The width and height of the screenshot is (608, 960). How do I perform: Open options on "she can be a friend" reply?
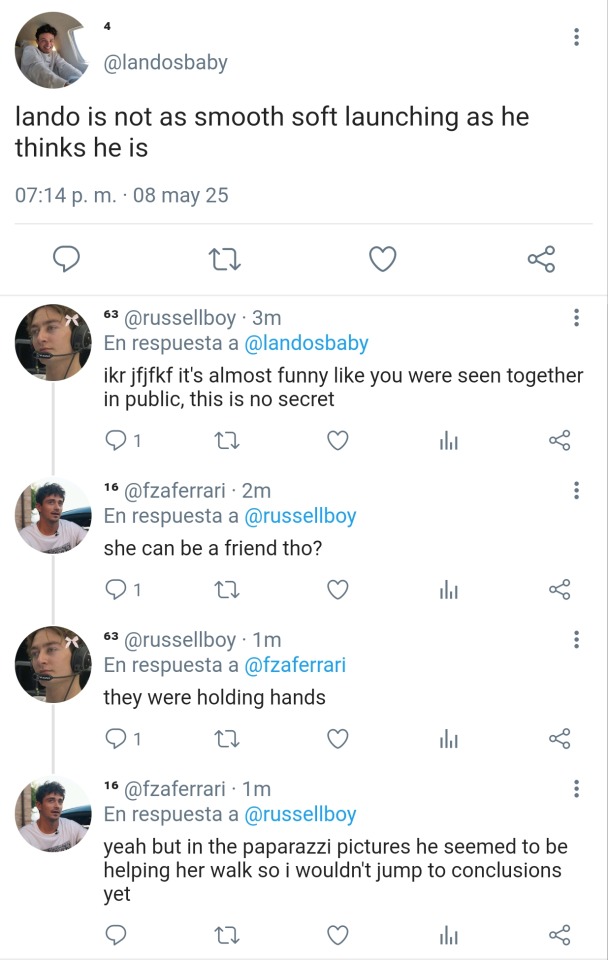pos(576,490)
